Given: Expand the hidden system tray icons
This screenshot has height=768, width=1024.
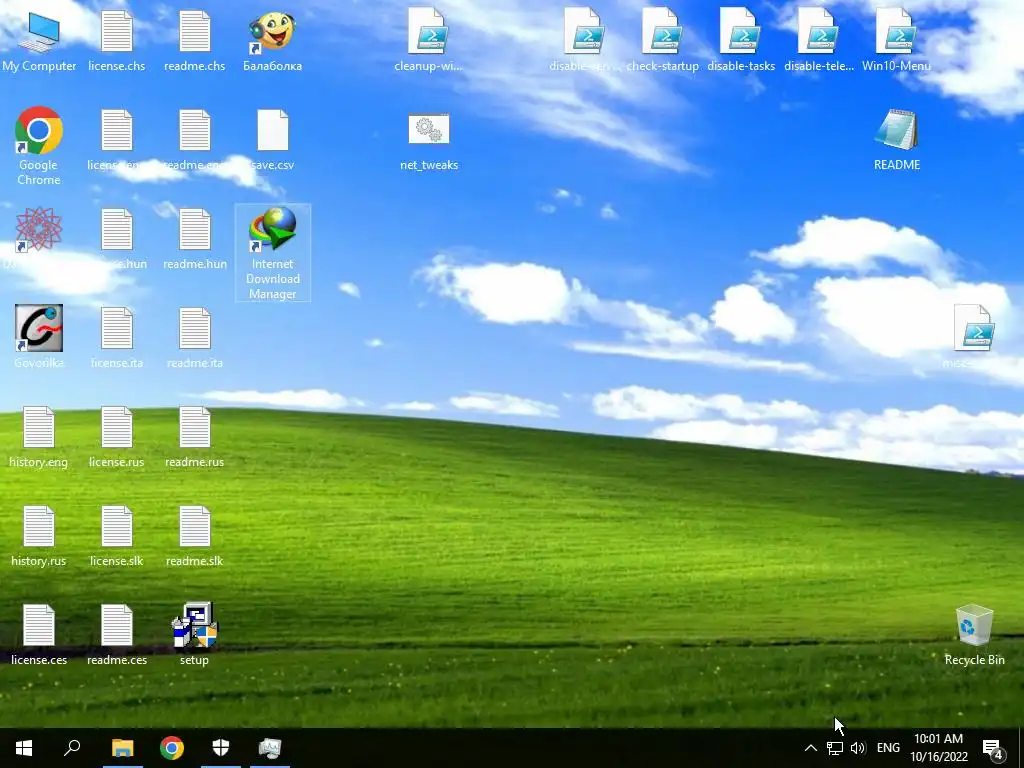Looking at the screenshot, I should pos(810,748).
